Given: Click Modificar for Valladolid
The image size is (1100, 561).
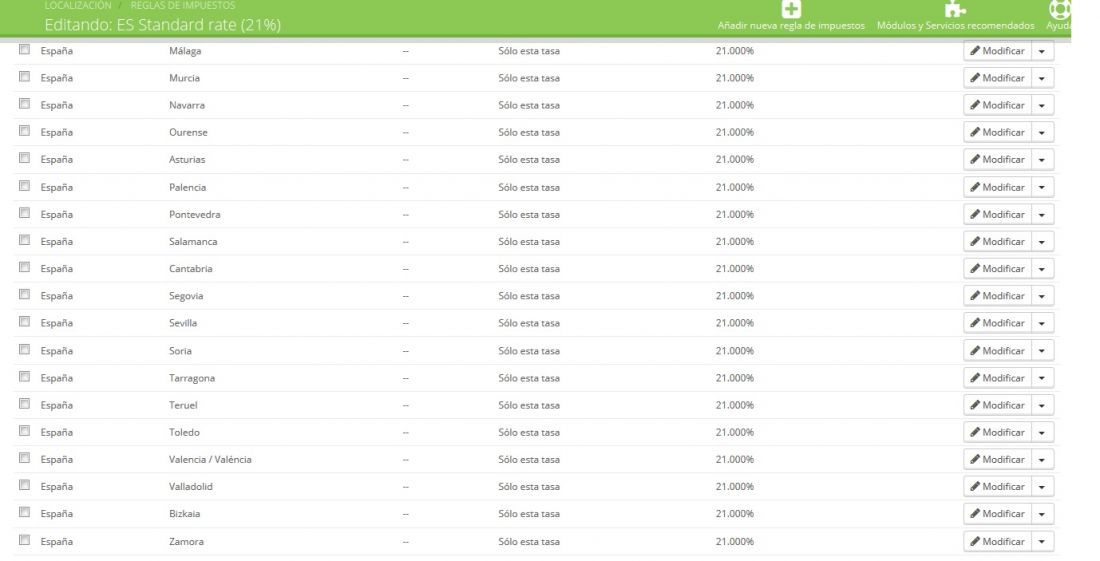Looking at the screenshot, I should (x=998, y=487).
